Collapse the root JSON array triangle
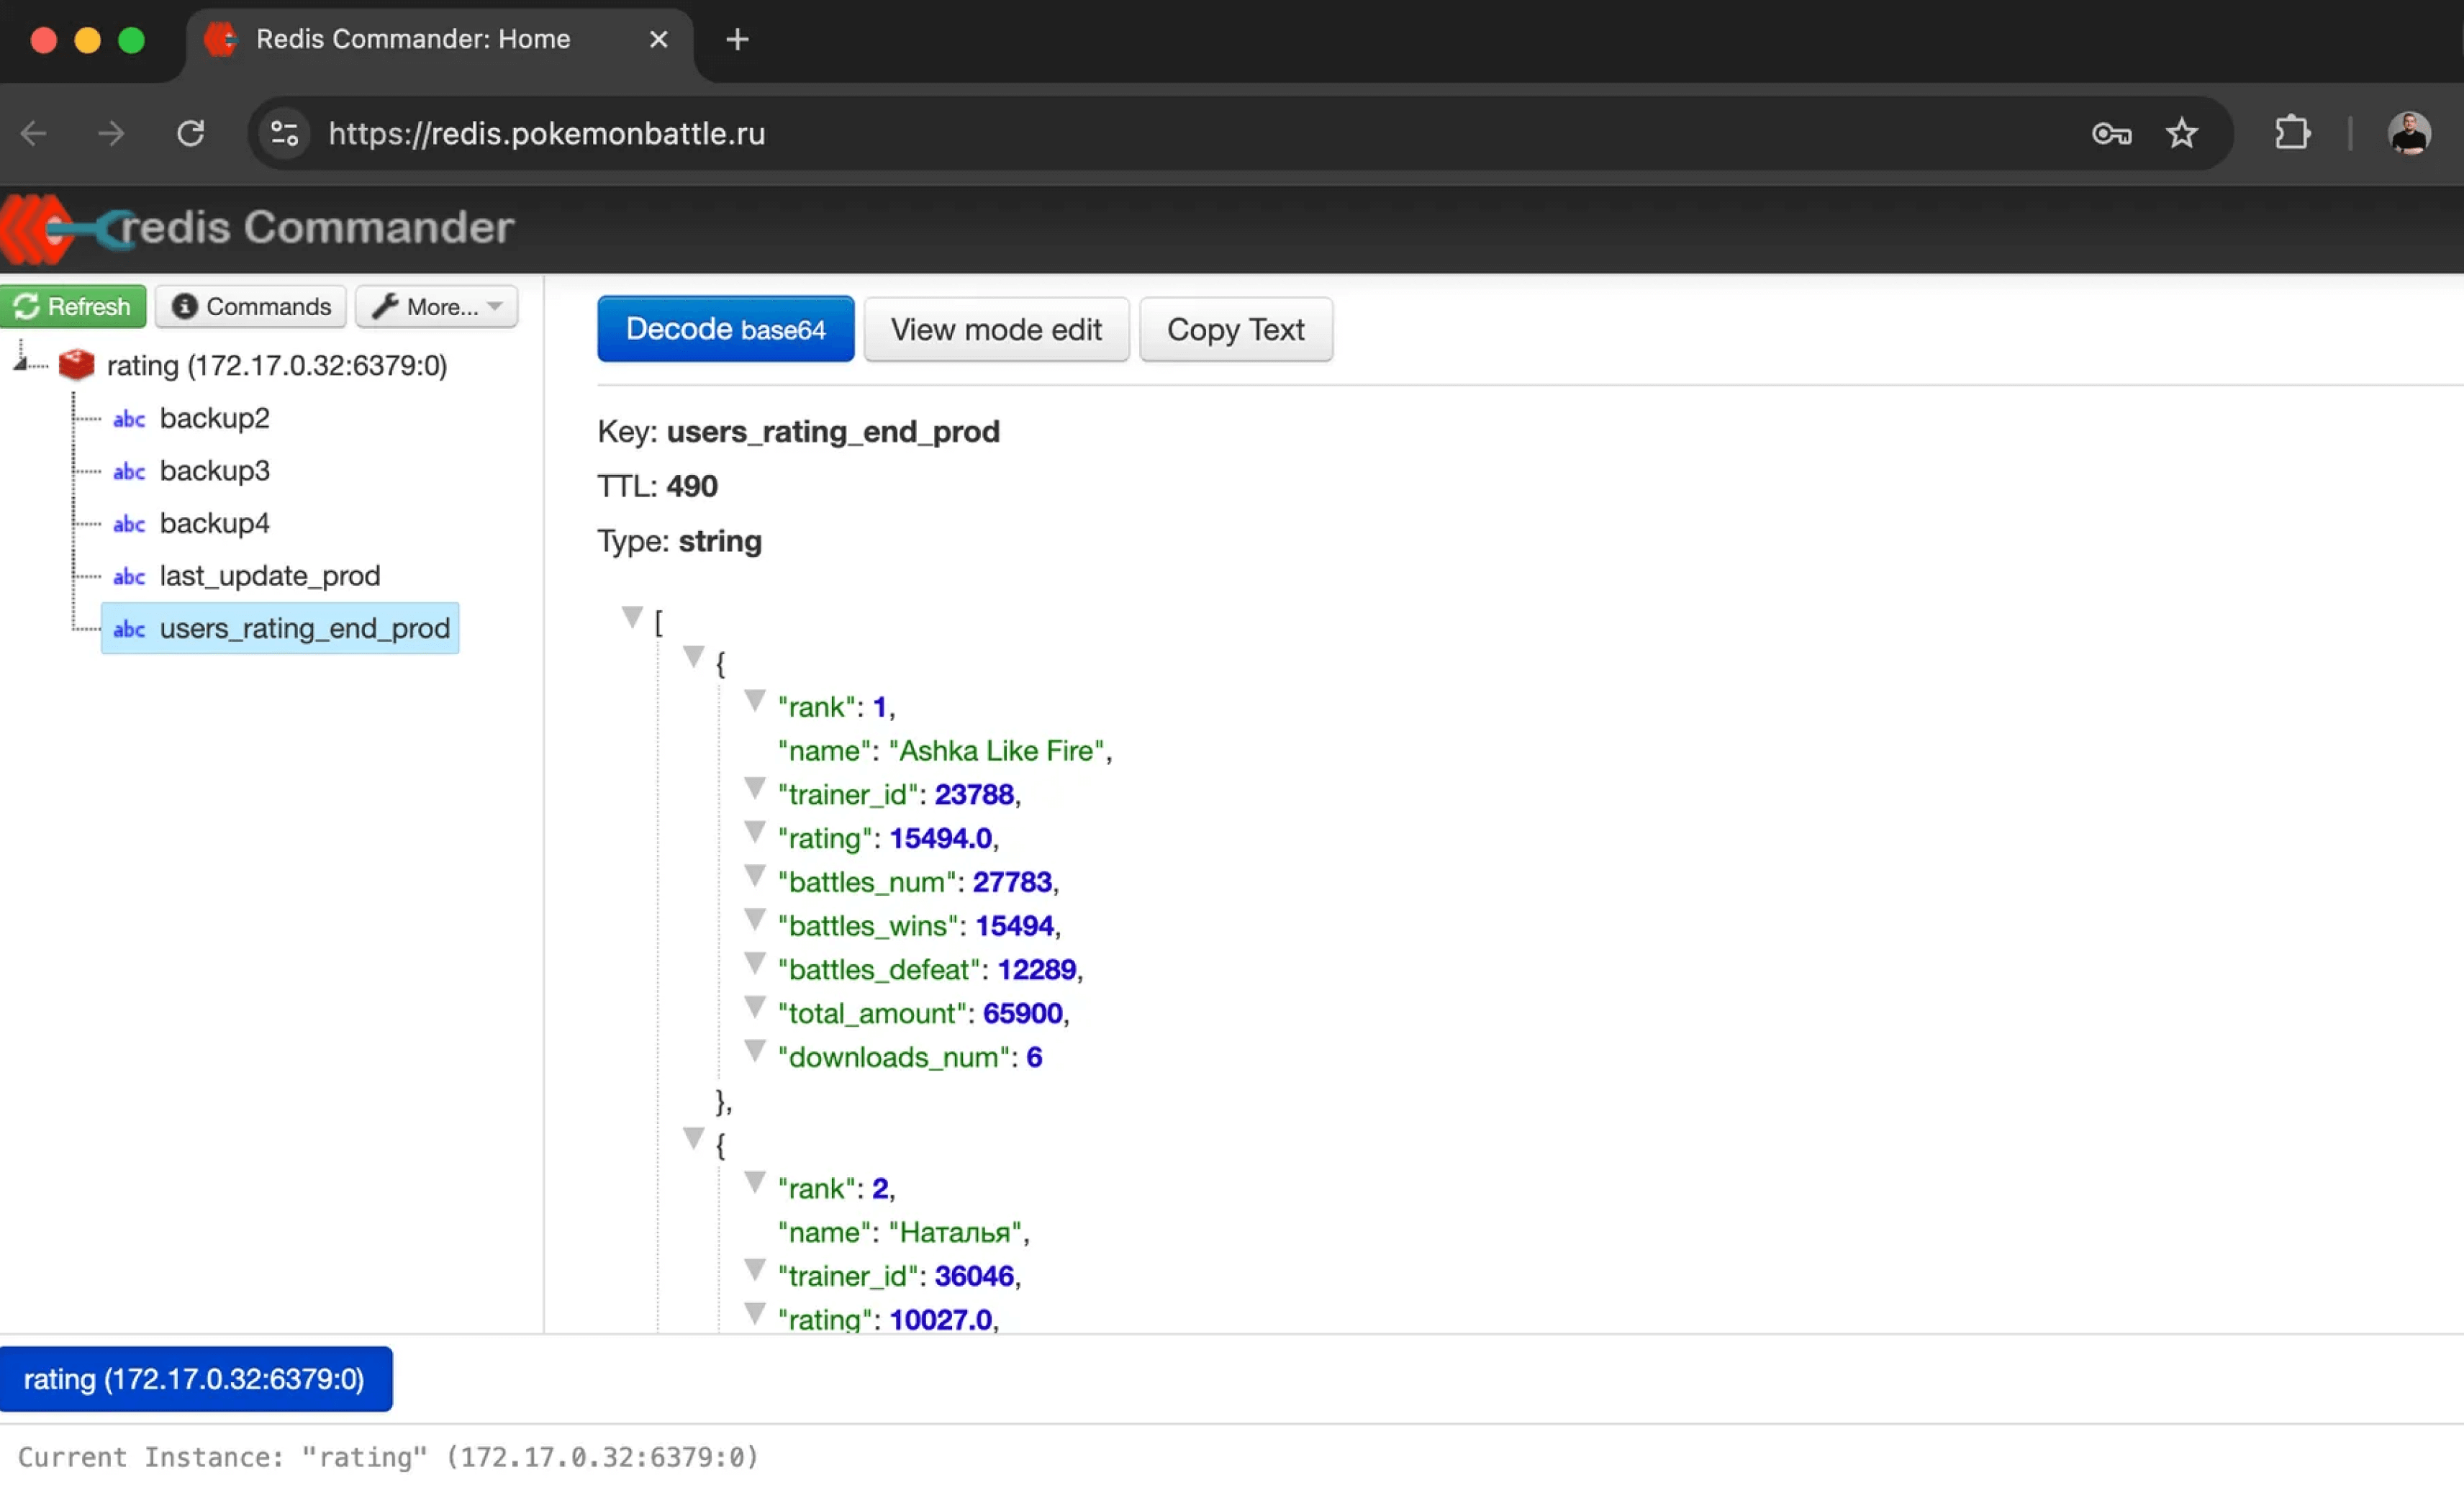This screenshot has width=2464, height=1488. 632,617
